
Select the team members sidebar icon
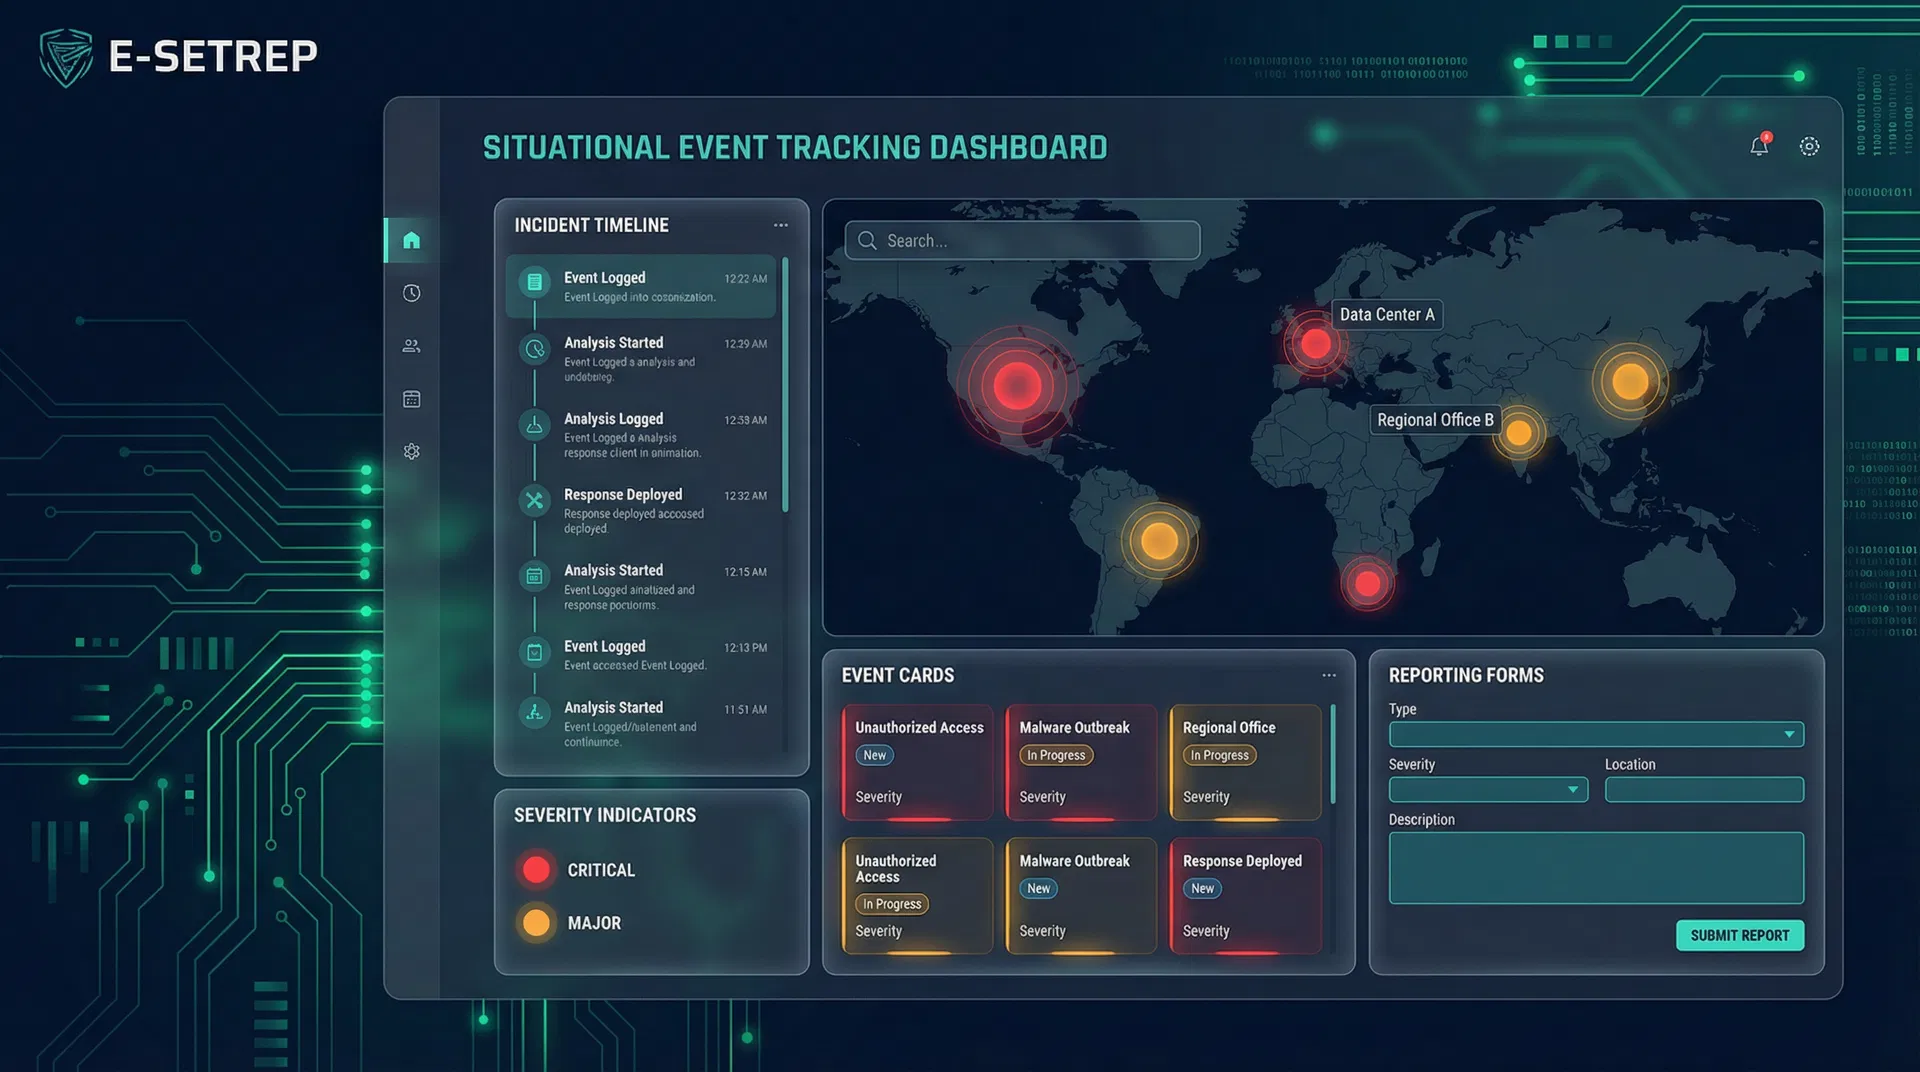(x=411, y=345)
